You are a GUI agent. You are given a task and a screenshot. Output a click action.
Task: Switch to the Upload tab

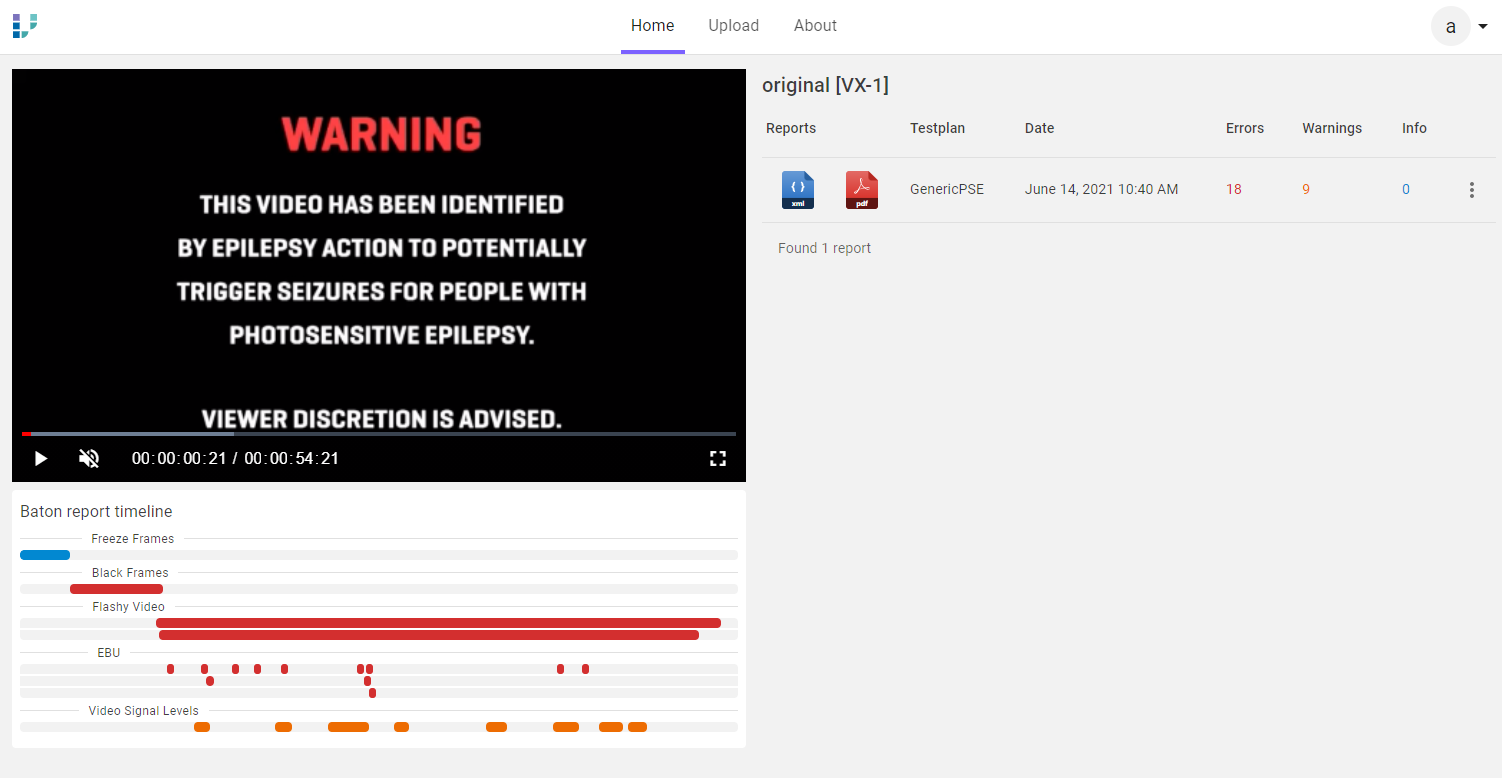733,26
